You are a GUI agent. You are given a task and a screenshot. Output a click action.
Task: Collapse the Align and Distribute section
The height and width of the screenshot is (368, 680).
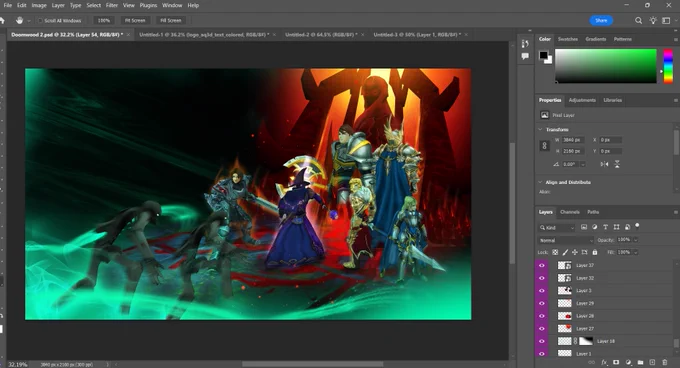click(x=540, y=182)
